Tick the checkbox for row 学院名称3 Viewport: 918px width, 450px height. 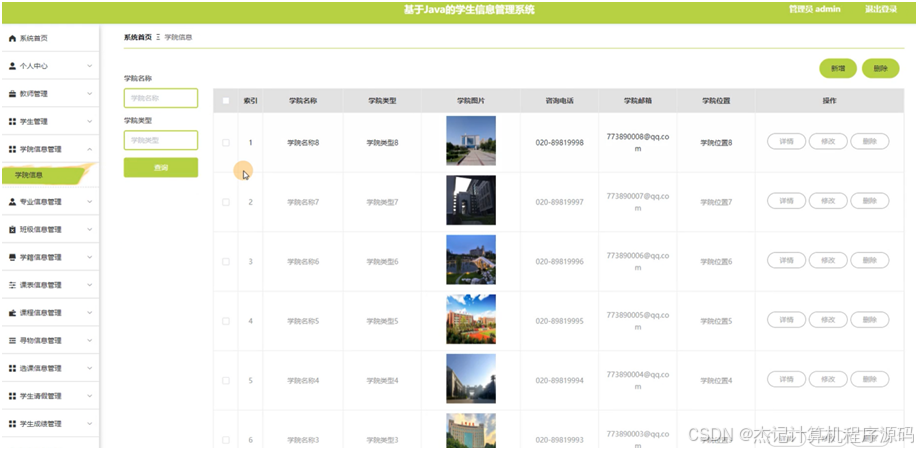pyautogui.click(x=226, y=440)
